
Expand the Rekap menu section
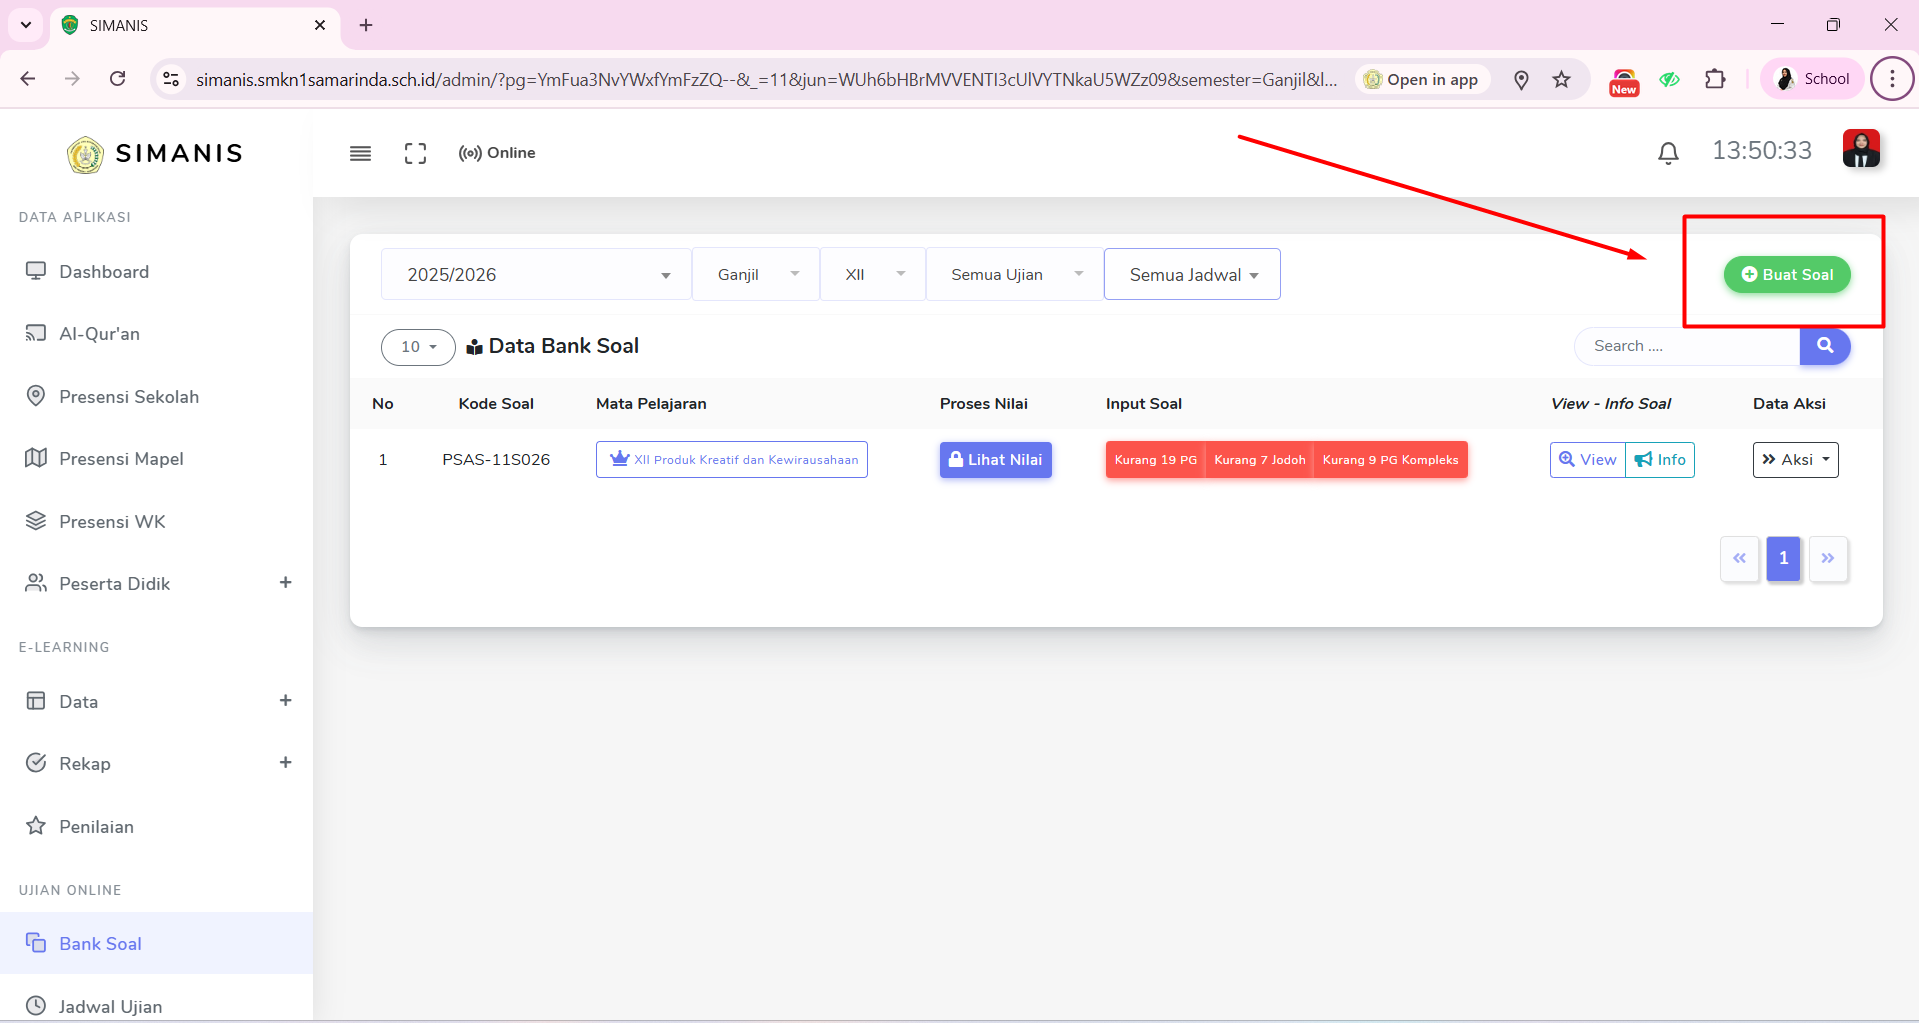[x=285, y=763]
